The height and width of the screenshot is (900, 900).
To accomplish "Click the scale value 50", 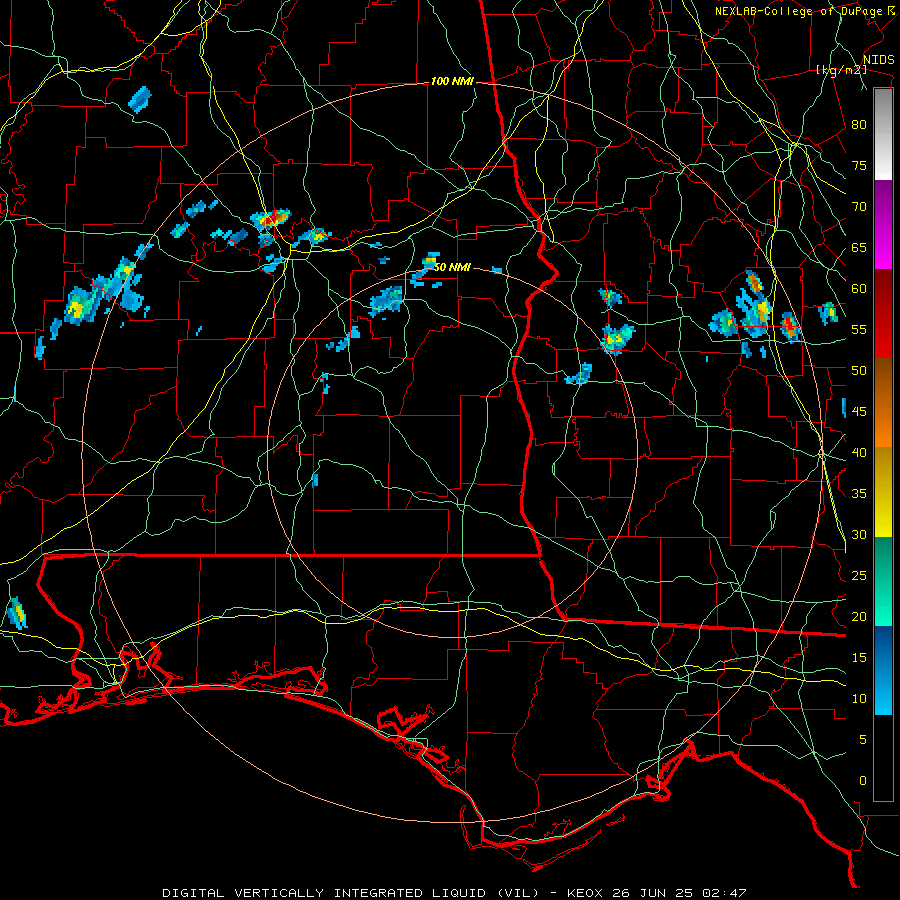I will pos(859,371).
